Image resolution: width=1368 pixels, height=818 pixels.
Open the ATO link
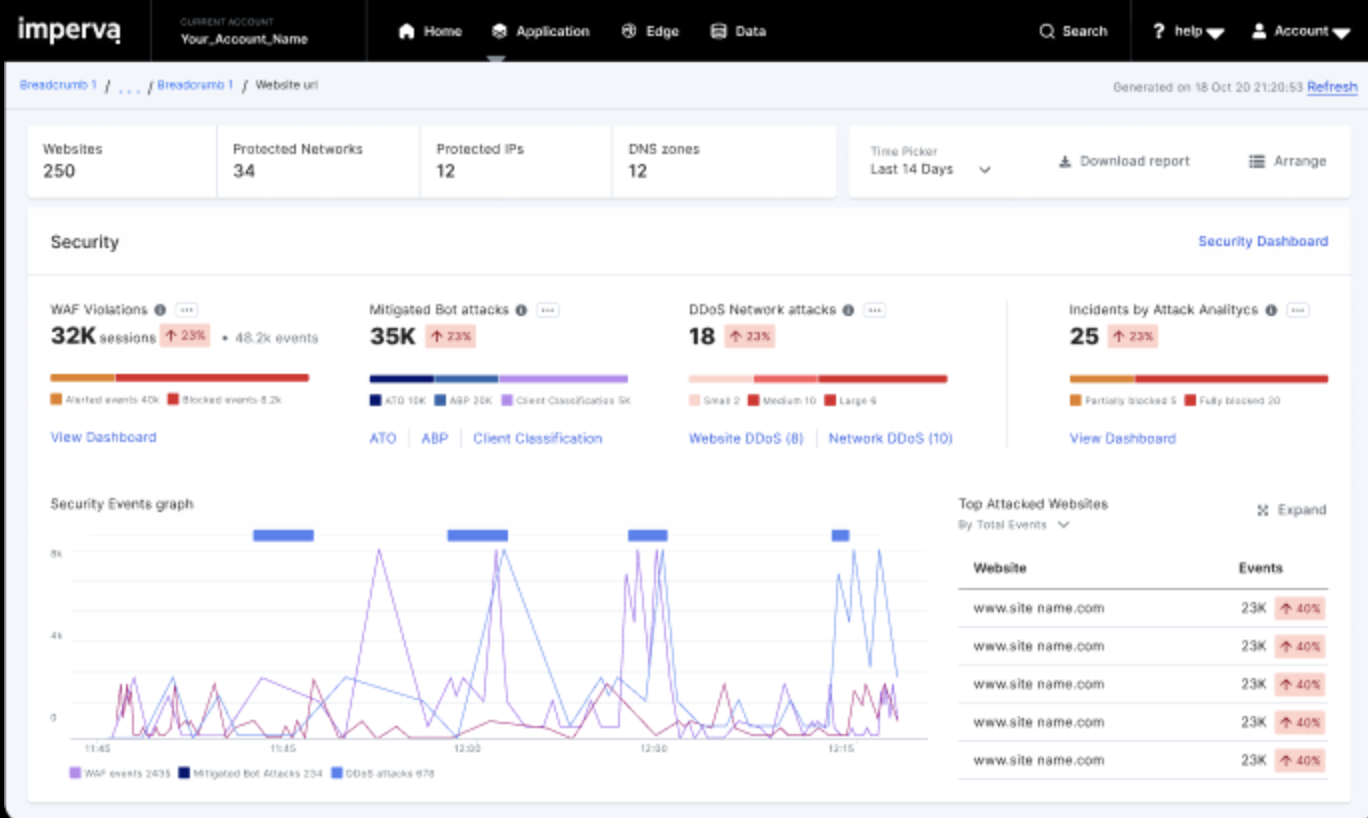click(x=383, y=438)
